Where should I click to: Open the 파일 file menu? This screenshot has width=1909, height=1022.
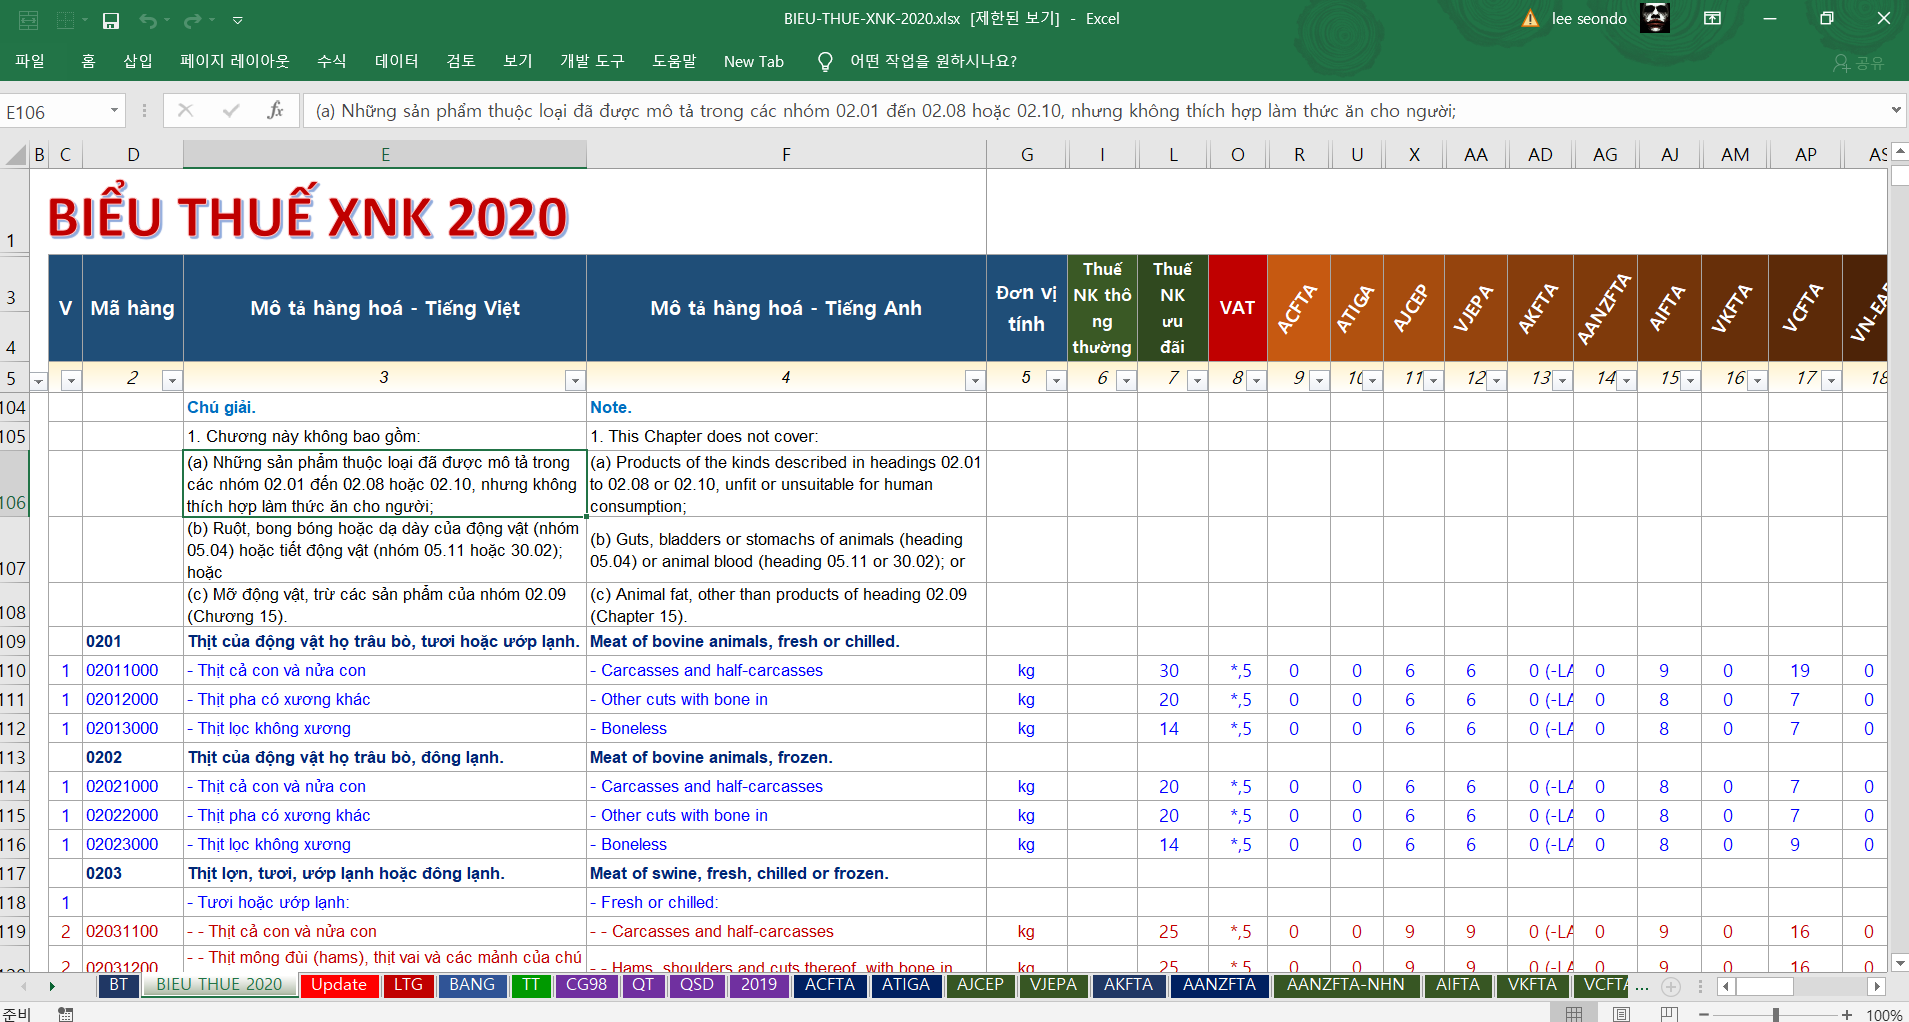click(x=30, y=61)
